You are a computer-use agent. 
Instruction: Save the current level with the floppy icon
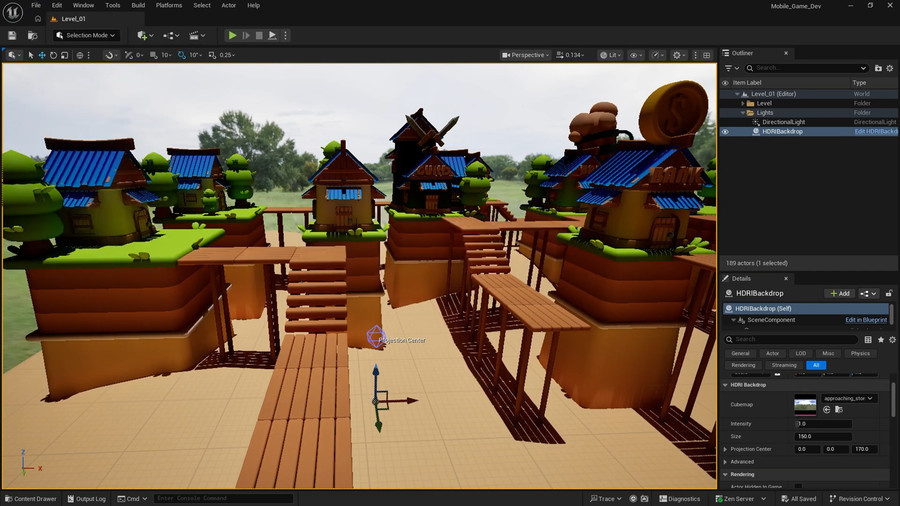(x=12, y=36)
